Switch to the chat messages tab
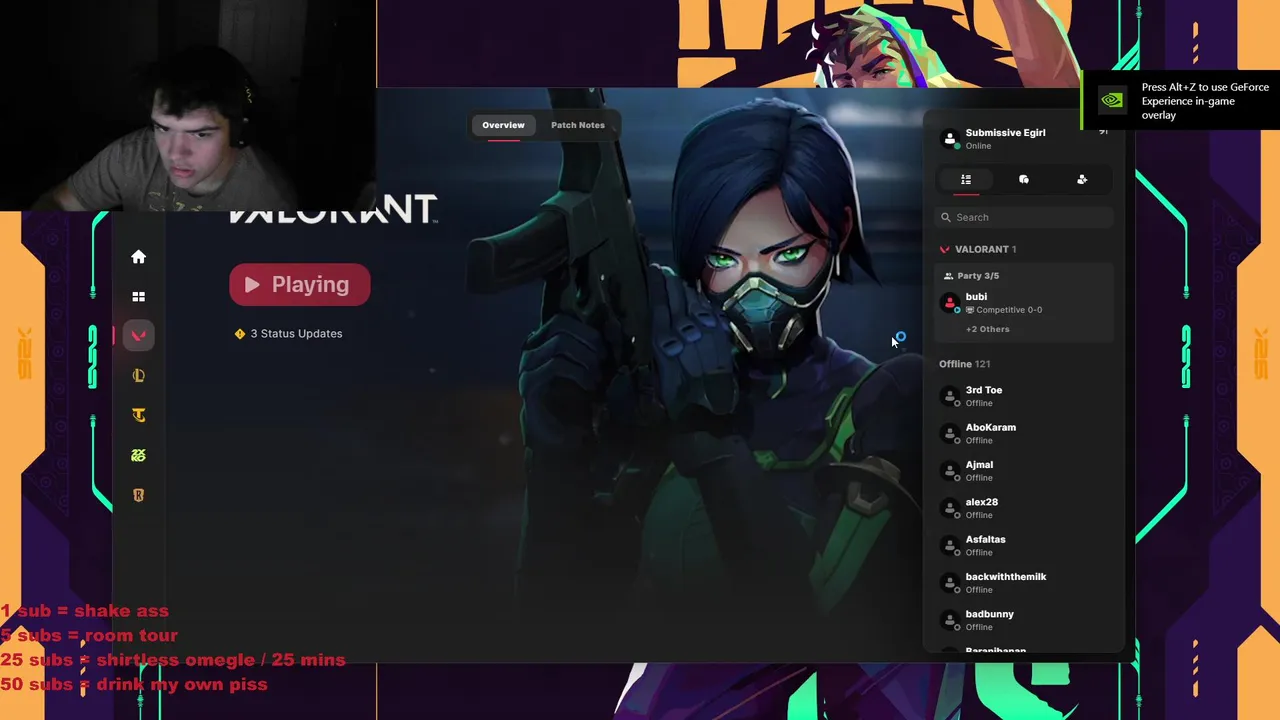This screenshot has width=1280, height=720. point(1024,180)
